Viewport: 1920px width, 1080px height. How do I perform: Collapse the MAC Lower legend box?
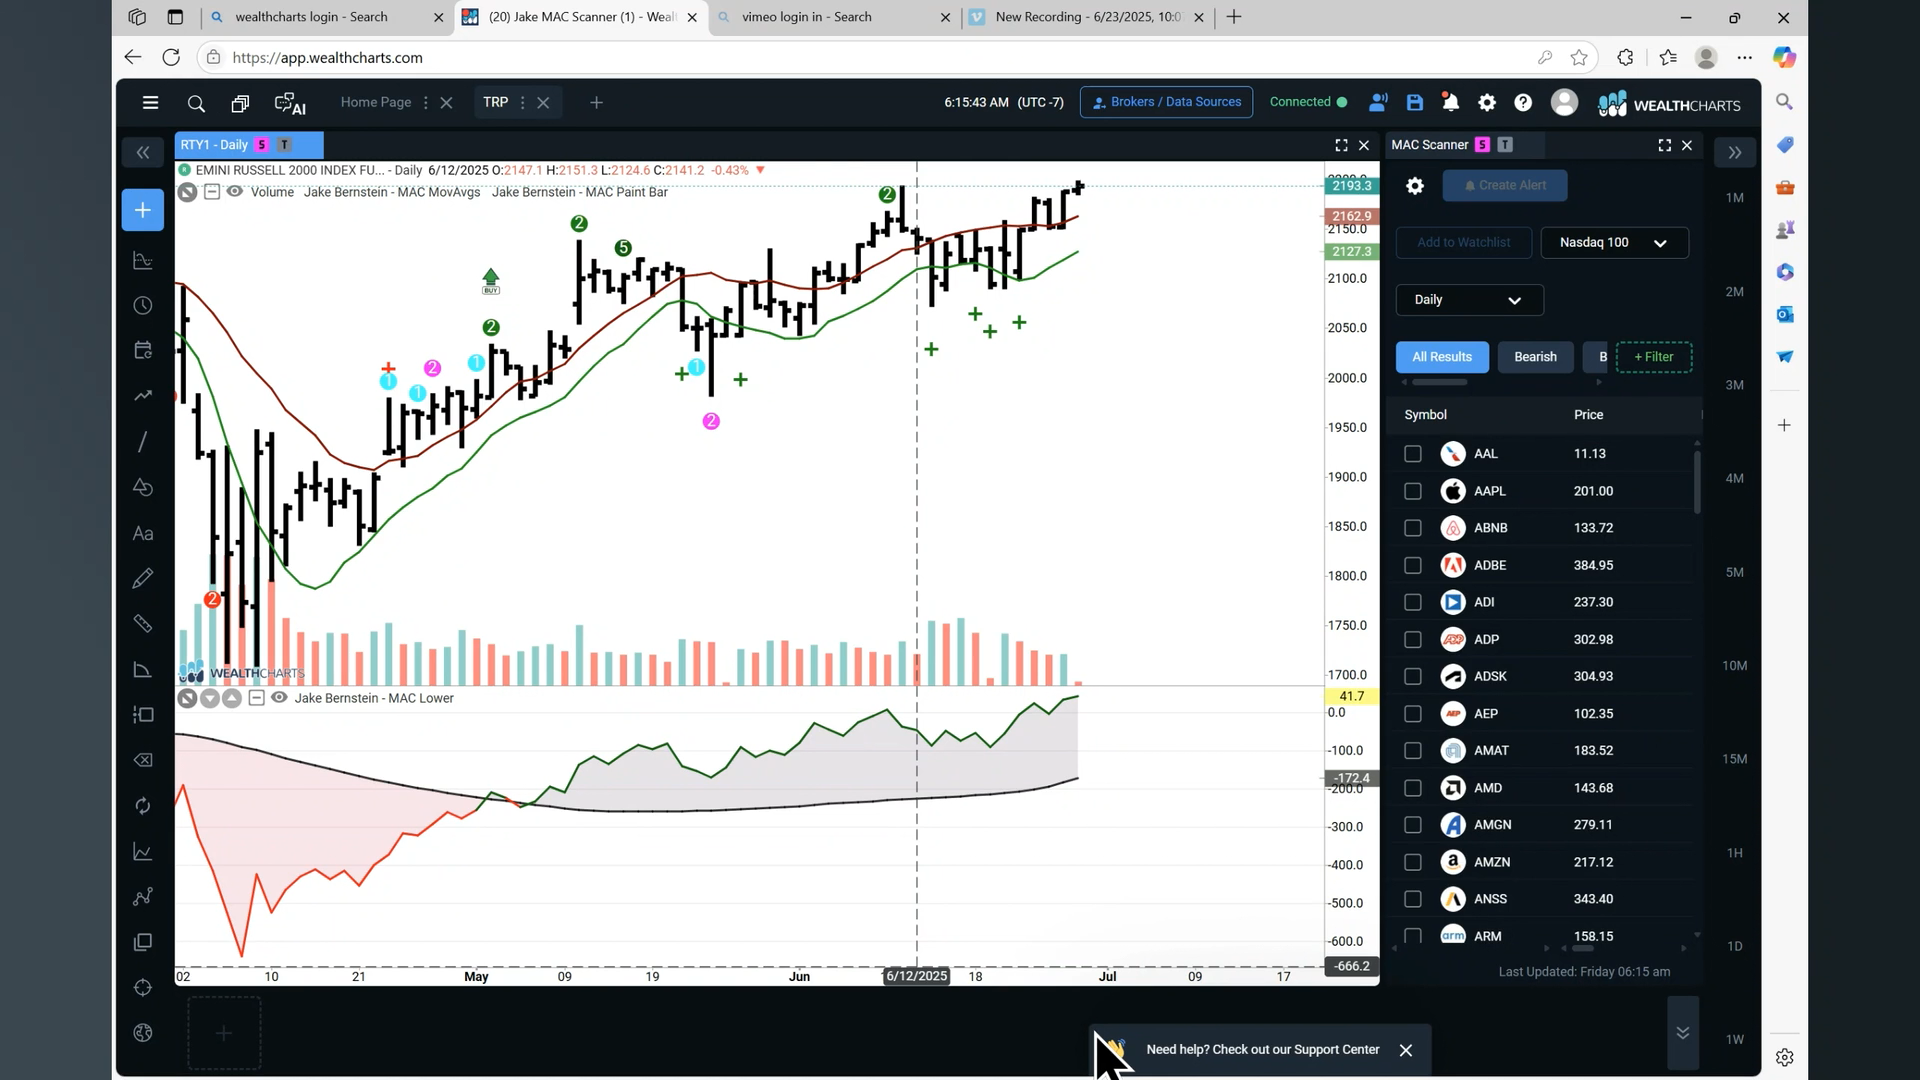pyautogui.click(x=256, y=698)
